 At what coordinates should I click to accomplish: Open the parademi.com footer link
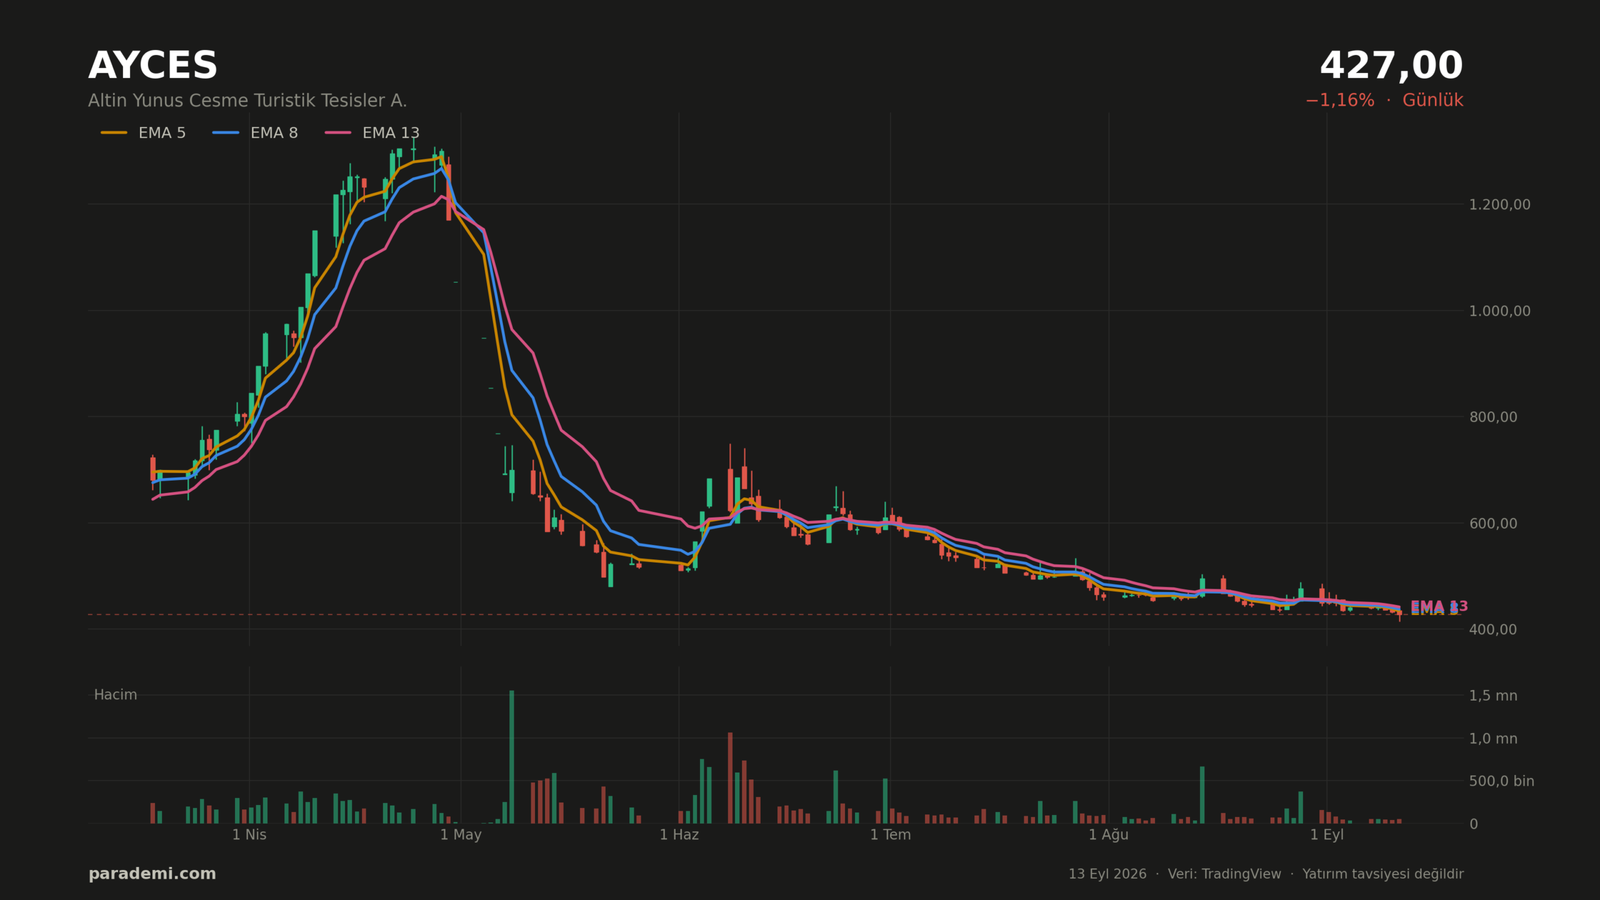152,874
